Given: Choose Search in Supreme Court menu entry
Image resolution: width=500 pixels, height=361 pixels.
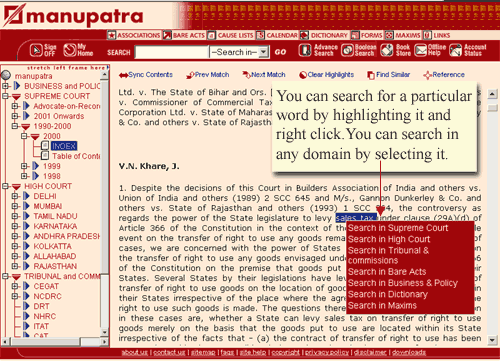Looking at the screenshot, I should click(x=398, y=228).
